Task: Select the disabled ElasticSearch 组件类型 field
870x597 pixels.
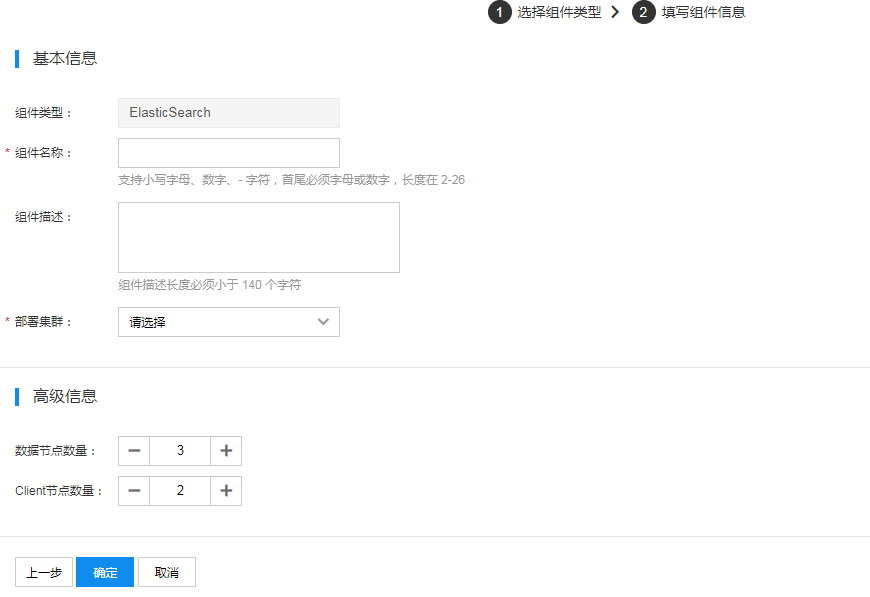Action: click(x=229, y=113)
